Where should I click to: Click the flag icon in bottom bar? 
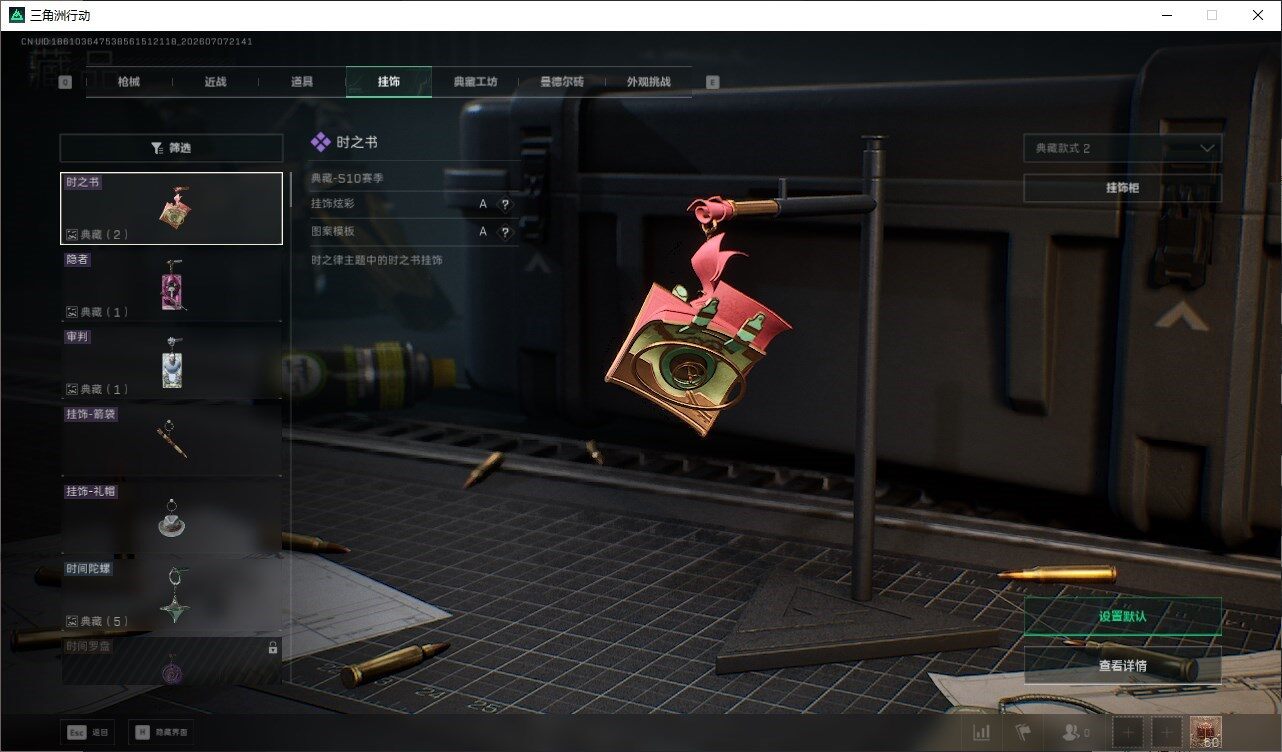(x=1023, y=733)
